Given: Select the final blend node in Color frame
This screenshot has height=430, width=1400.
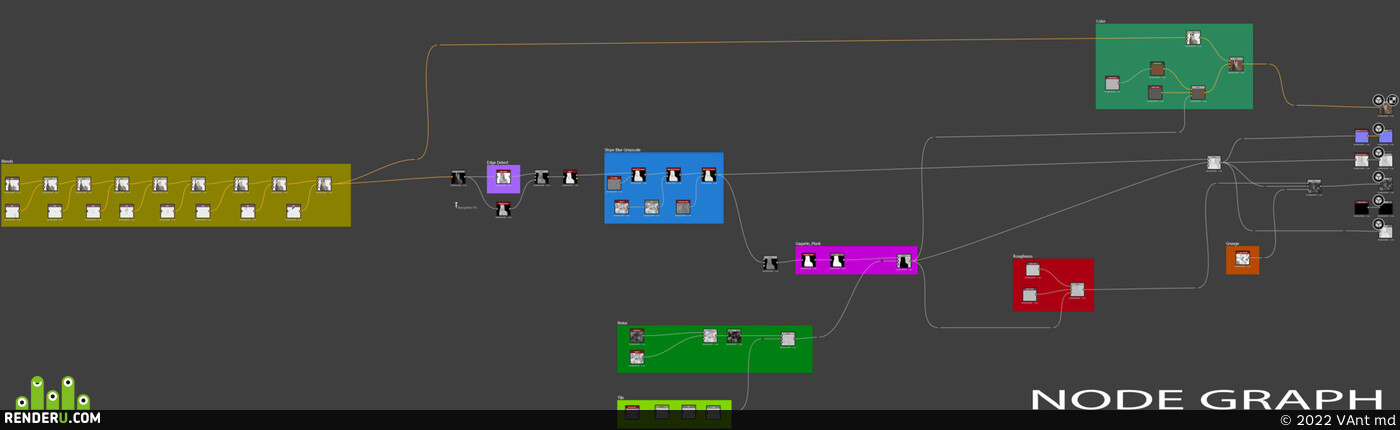Looking at the screenshot, I should click(x=1236, y=64).
